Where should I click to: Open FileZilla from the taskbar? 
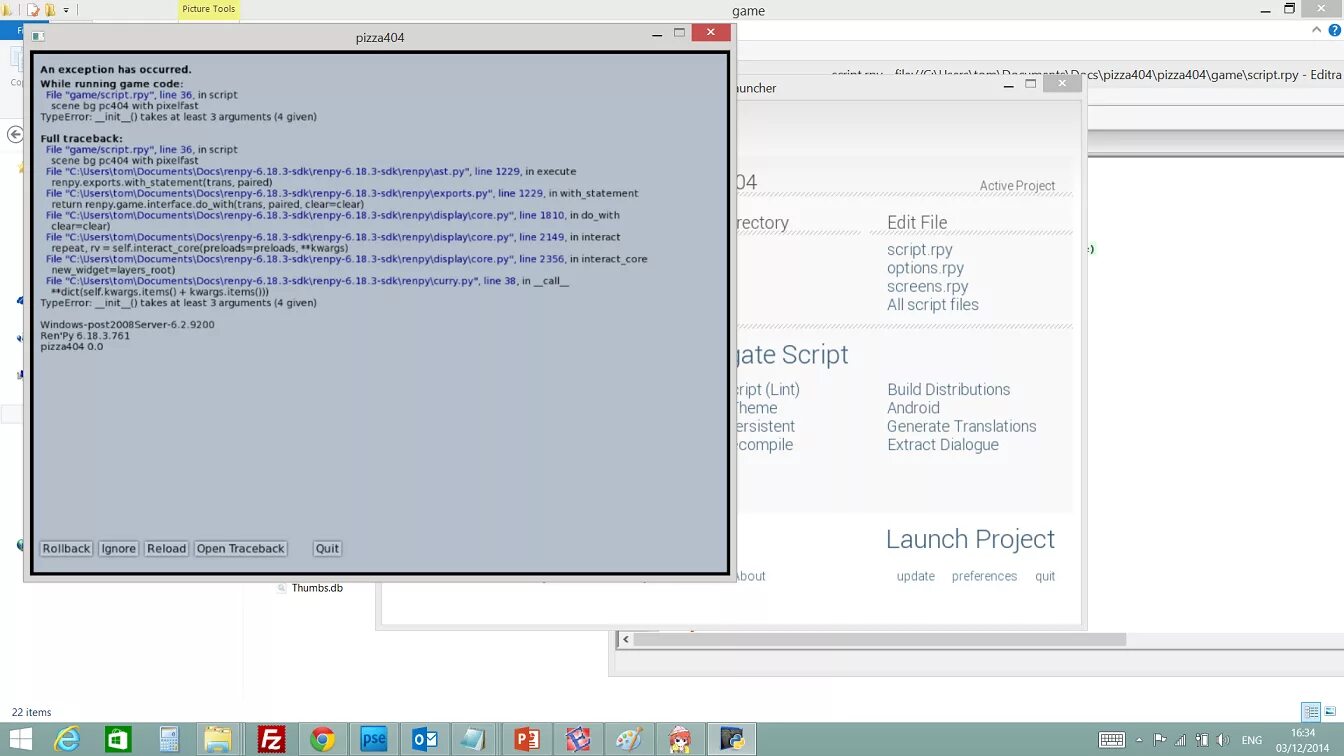tap(270, 739)
